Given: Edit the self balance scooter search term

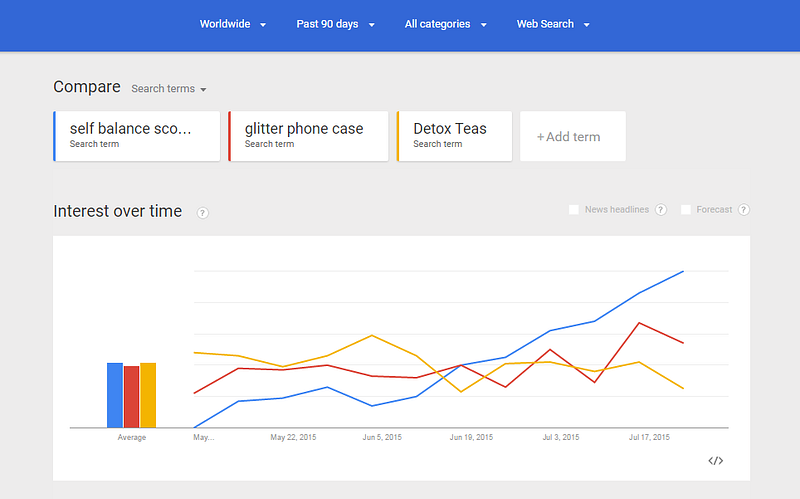Looking at the screenshot, I should click(x=137, y=135).
